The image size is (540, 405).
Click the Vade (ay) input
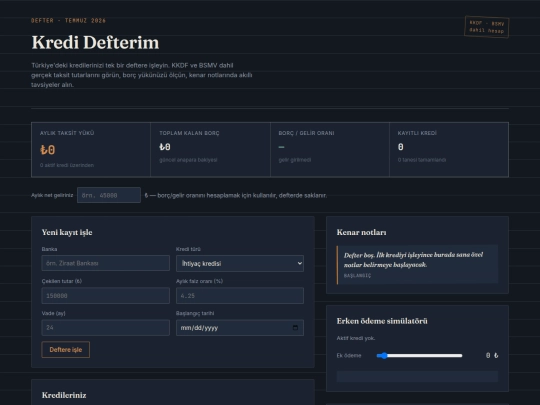(x=105, y=328)
